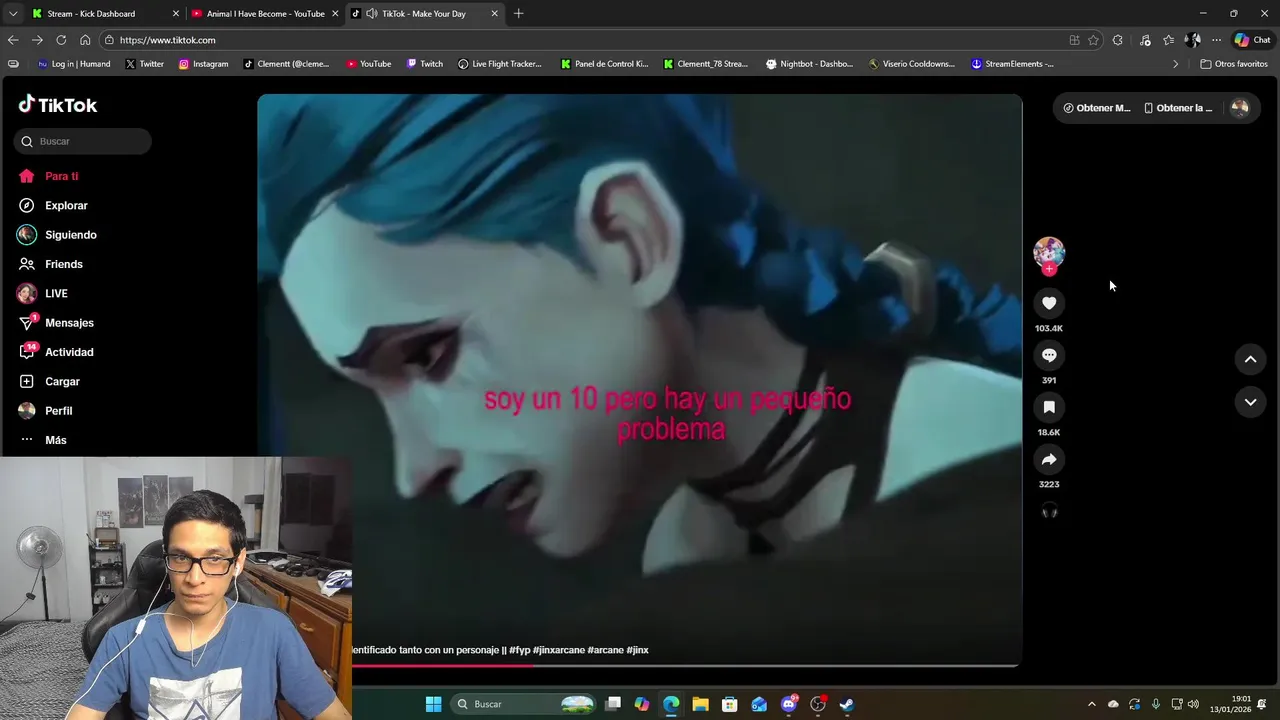Open the browser home page
Screen dimensions: 1280x720
pyautogui.click(x=85, y=40)
